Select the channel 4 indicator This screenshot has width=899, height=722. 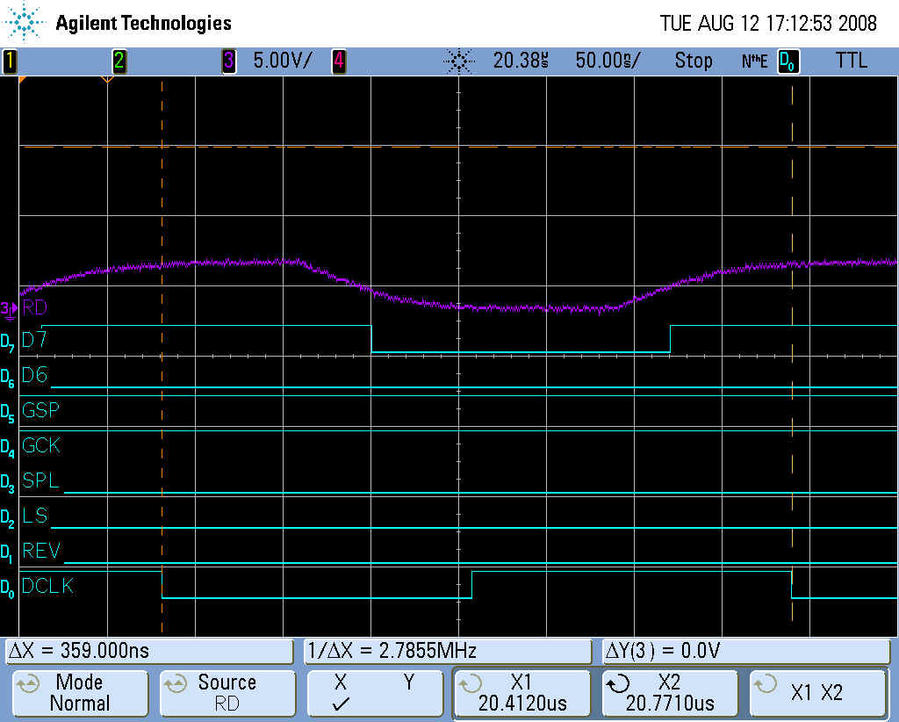[339, 61]
